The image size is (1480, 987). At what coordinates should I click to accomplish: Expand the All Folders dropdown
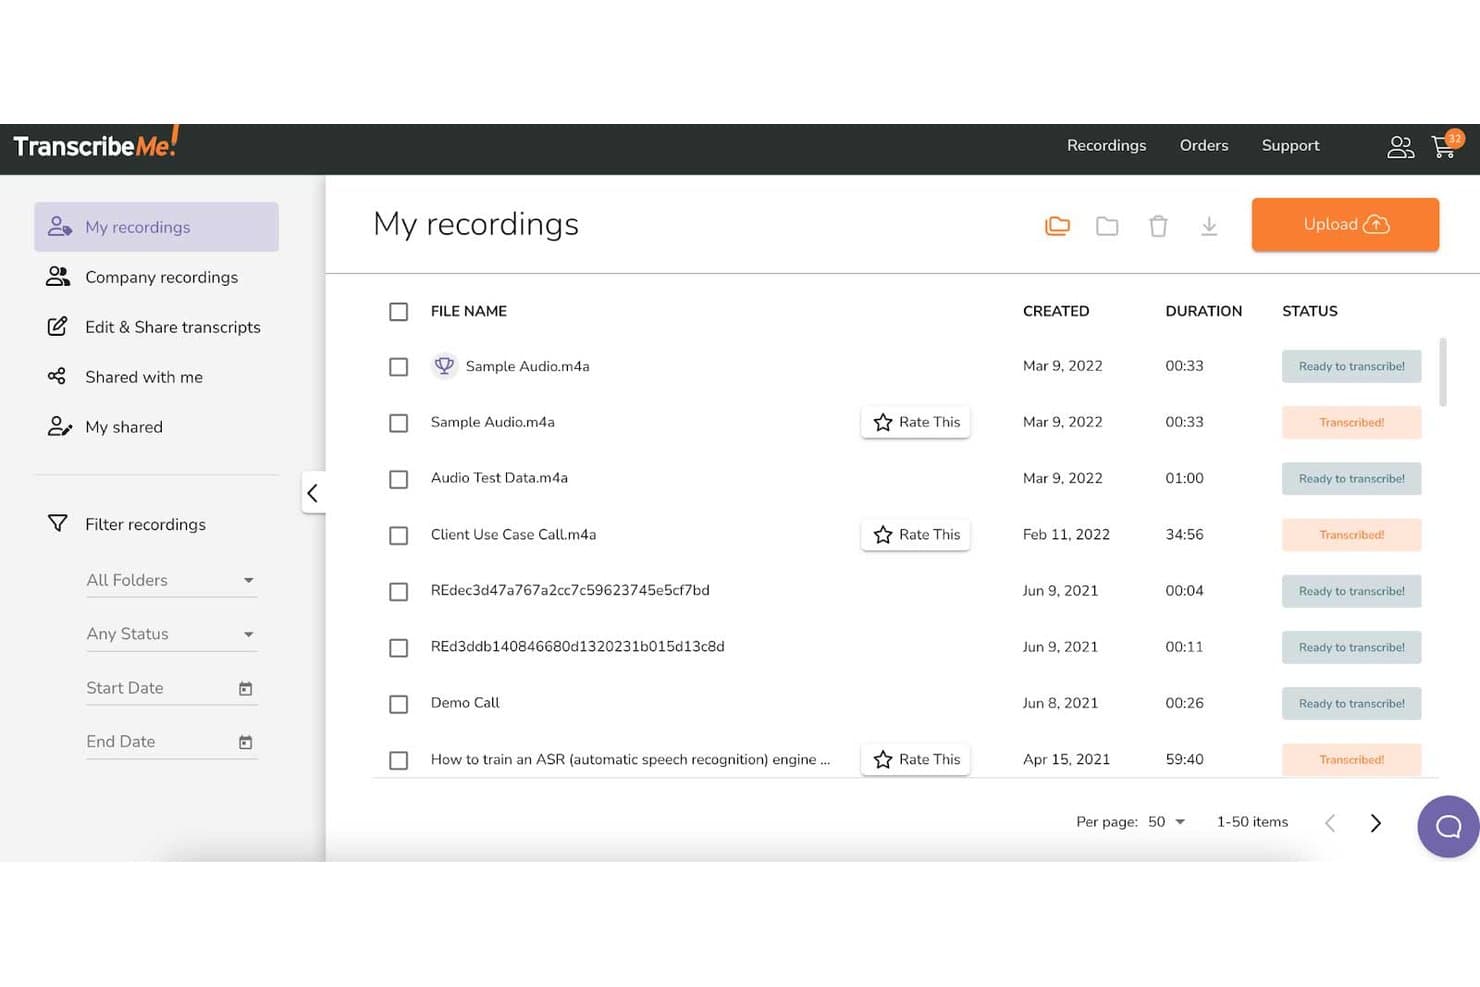171,580
